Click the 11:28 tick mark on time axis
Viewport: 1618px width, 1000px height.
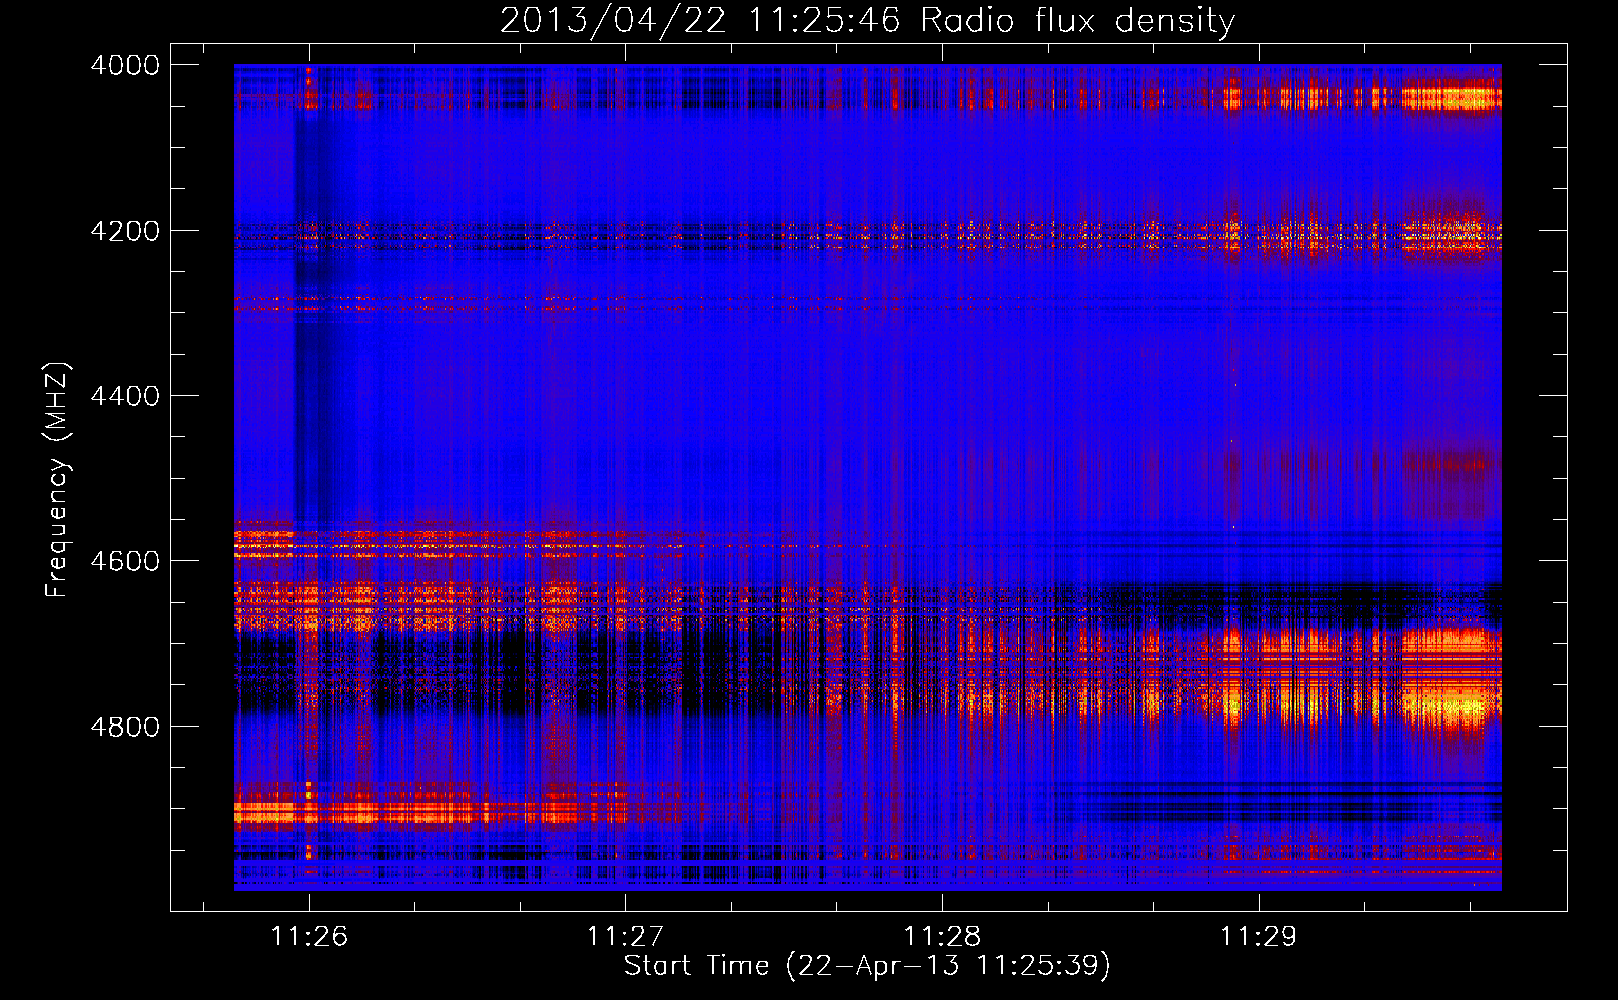(x=942, y=902)
